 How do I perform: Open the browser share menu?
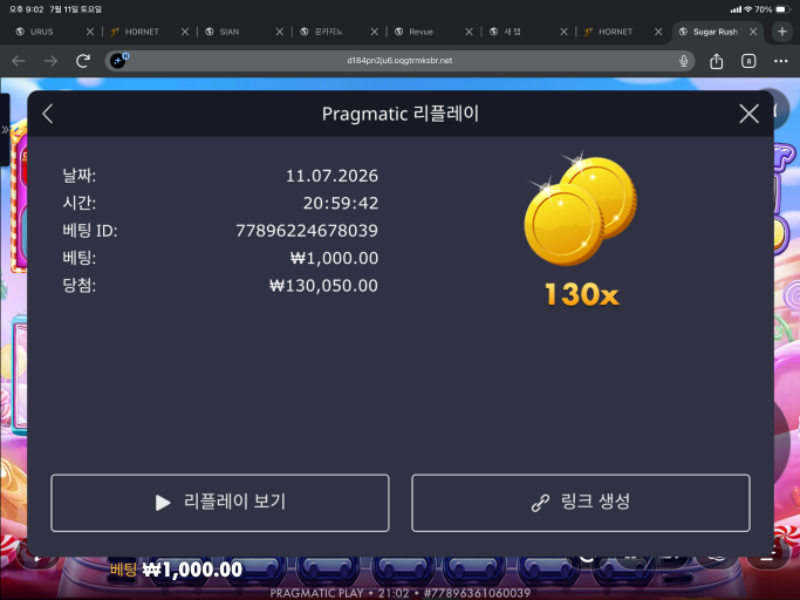pyautogui.click(x=716, y=61)
